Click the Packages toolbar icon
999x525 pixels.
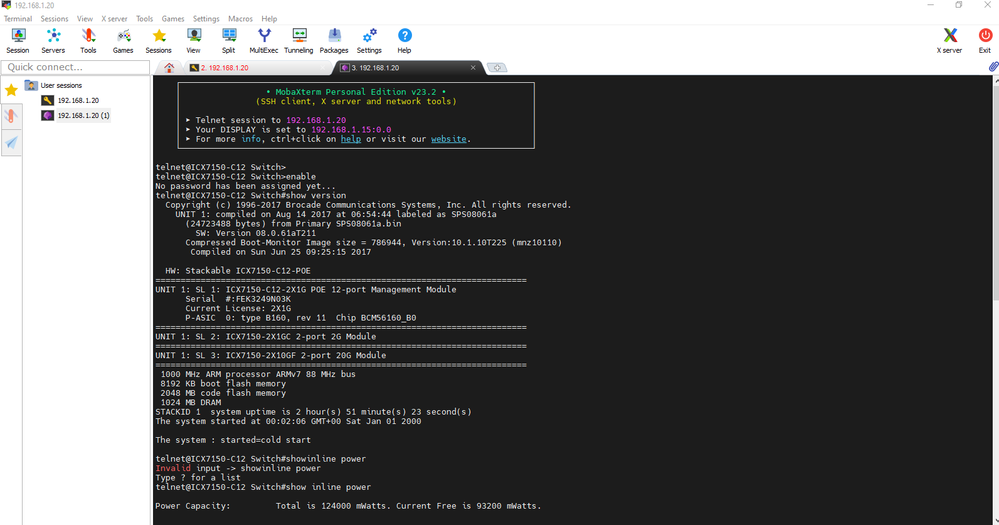pyautogui.click(x=334, y=40)
